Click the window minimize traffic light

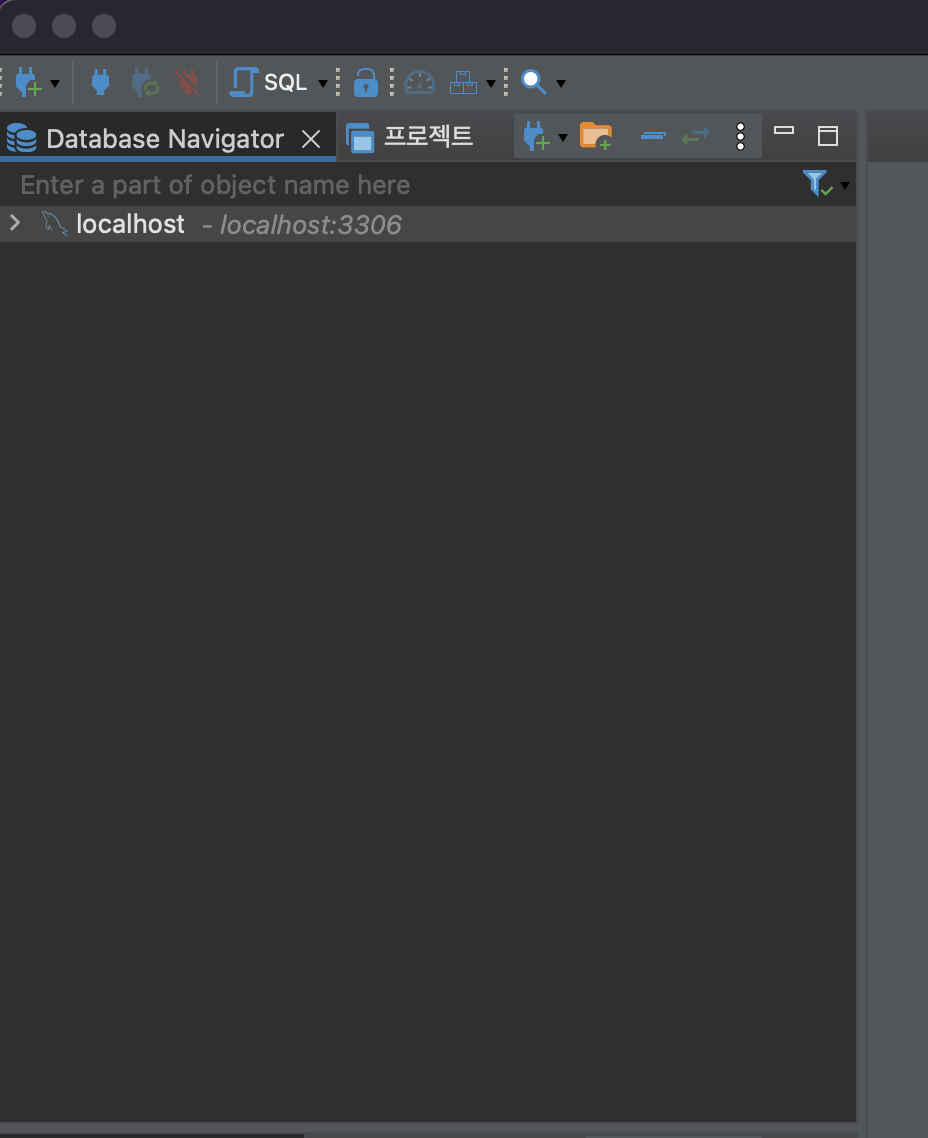point(64,26)
